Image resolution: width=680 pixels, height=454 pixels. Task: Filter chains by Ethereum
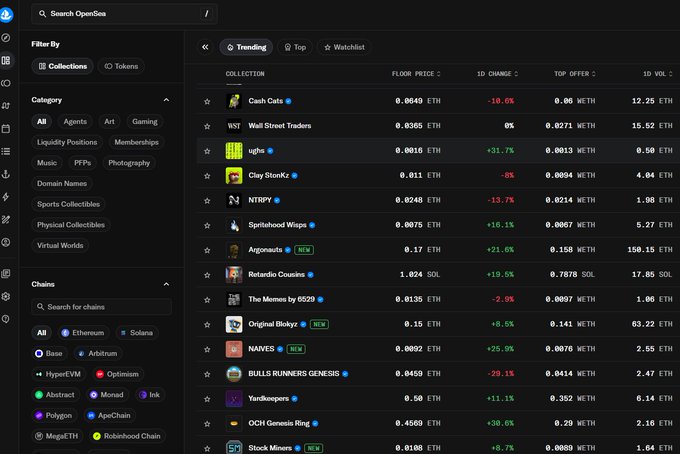83,333
